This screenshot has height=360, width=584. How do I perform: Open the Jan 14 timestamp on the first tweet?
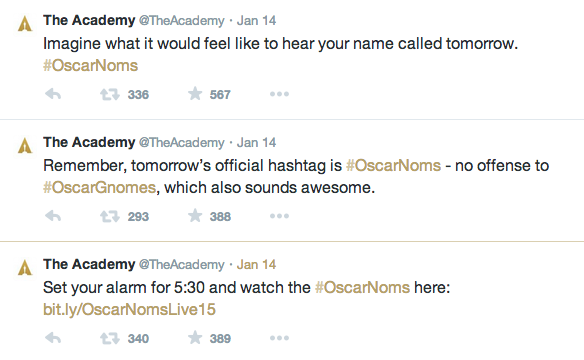[x=256, y=20]
